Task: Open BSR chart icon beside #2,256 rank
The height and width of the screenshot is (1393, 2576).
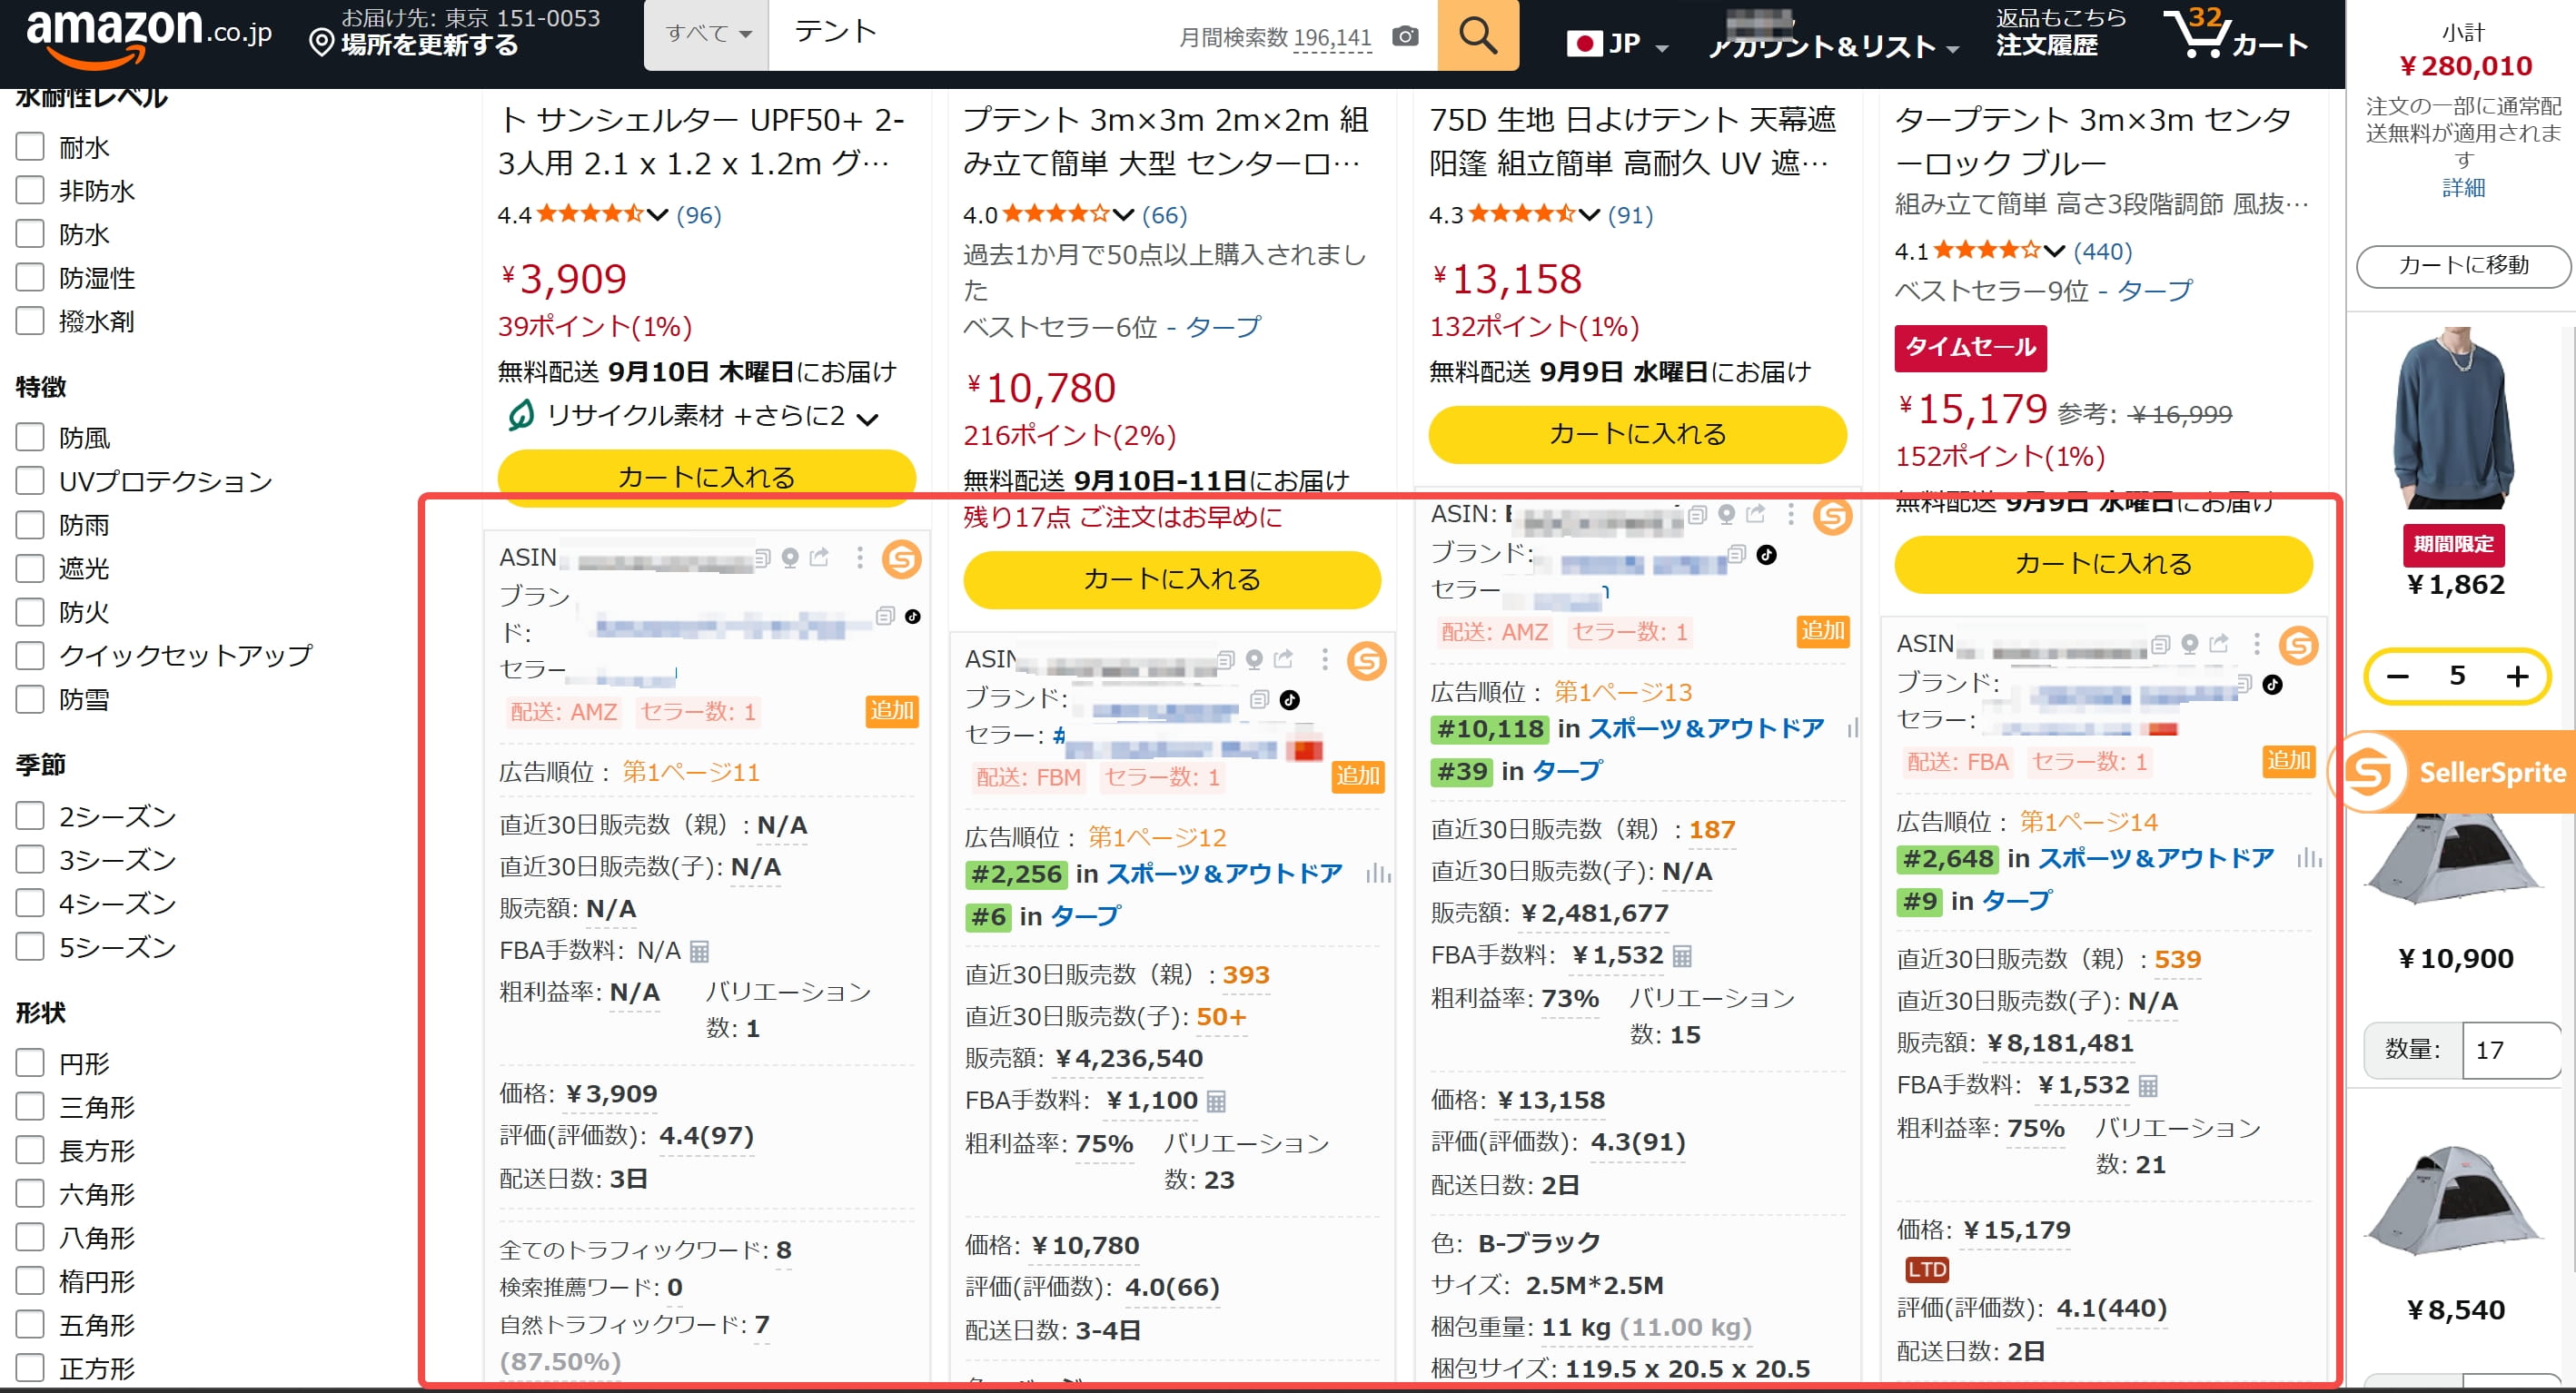Action: coord(1378,874)
